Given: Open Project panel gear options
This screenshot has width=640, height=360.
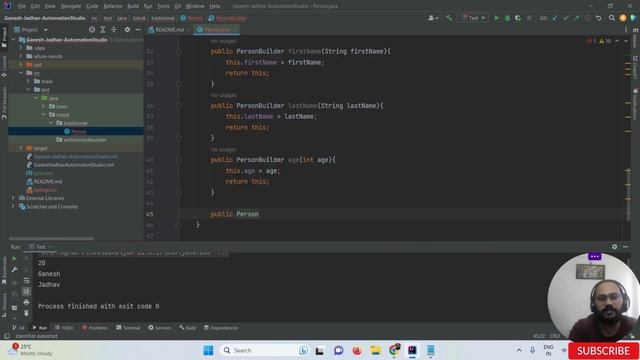Looking at the screenshot, I should tap(127, 30).
